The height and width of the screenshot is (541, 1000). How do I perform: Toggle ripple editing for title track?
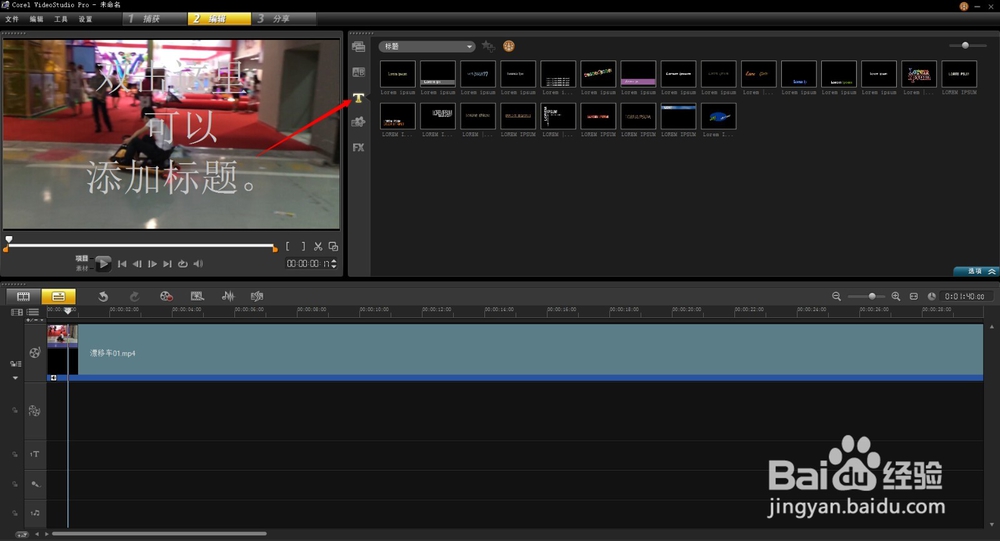pos(15,454)
